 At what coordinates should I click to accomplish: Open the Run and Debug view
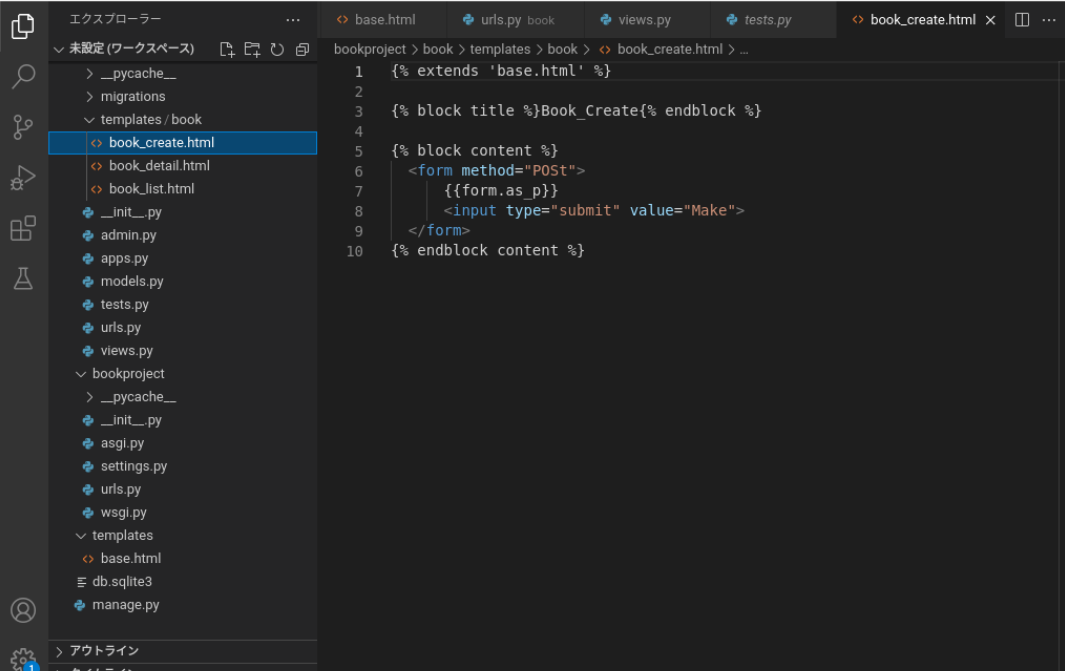23,178
